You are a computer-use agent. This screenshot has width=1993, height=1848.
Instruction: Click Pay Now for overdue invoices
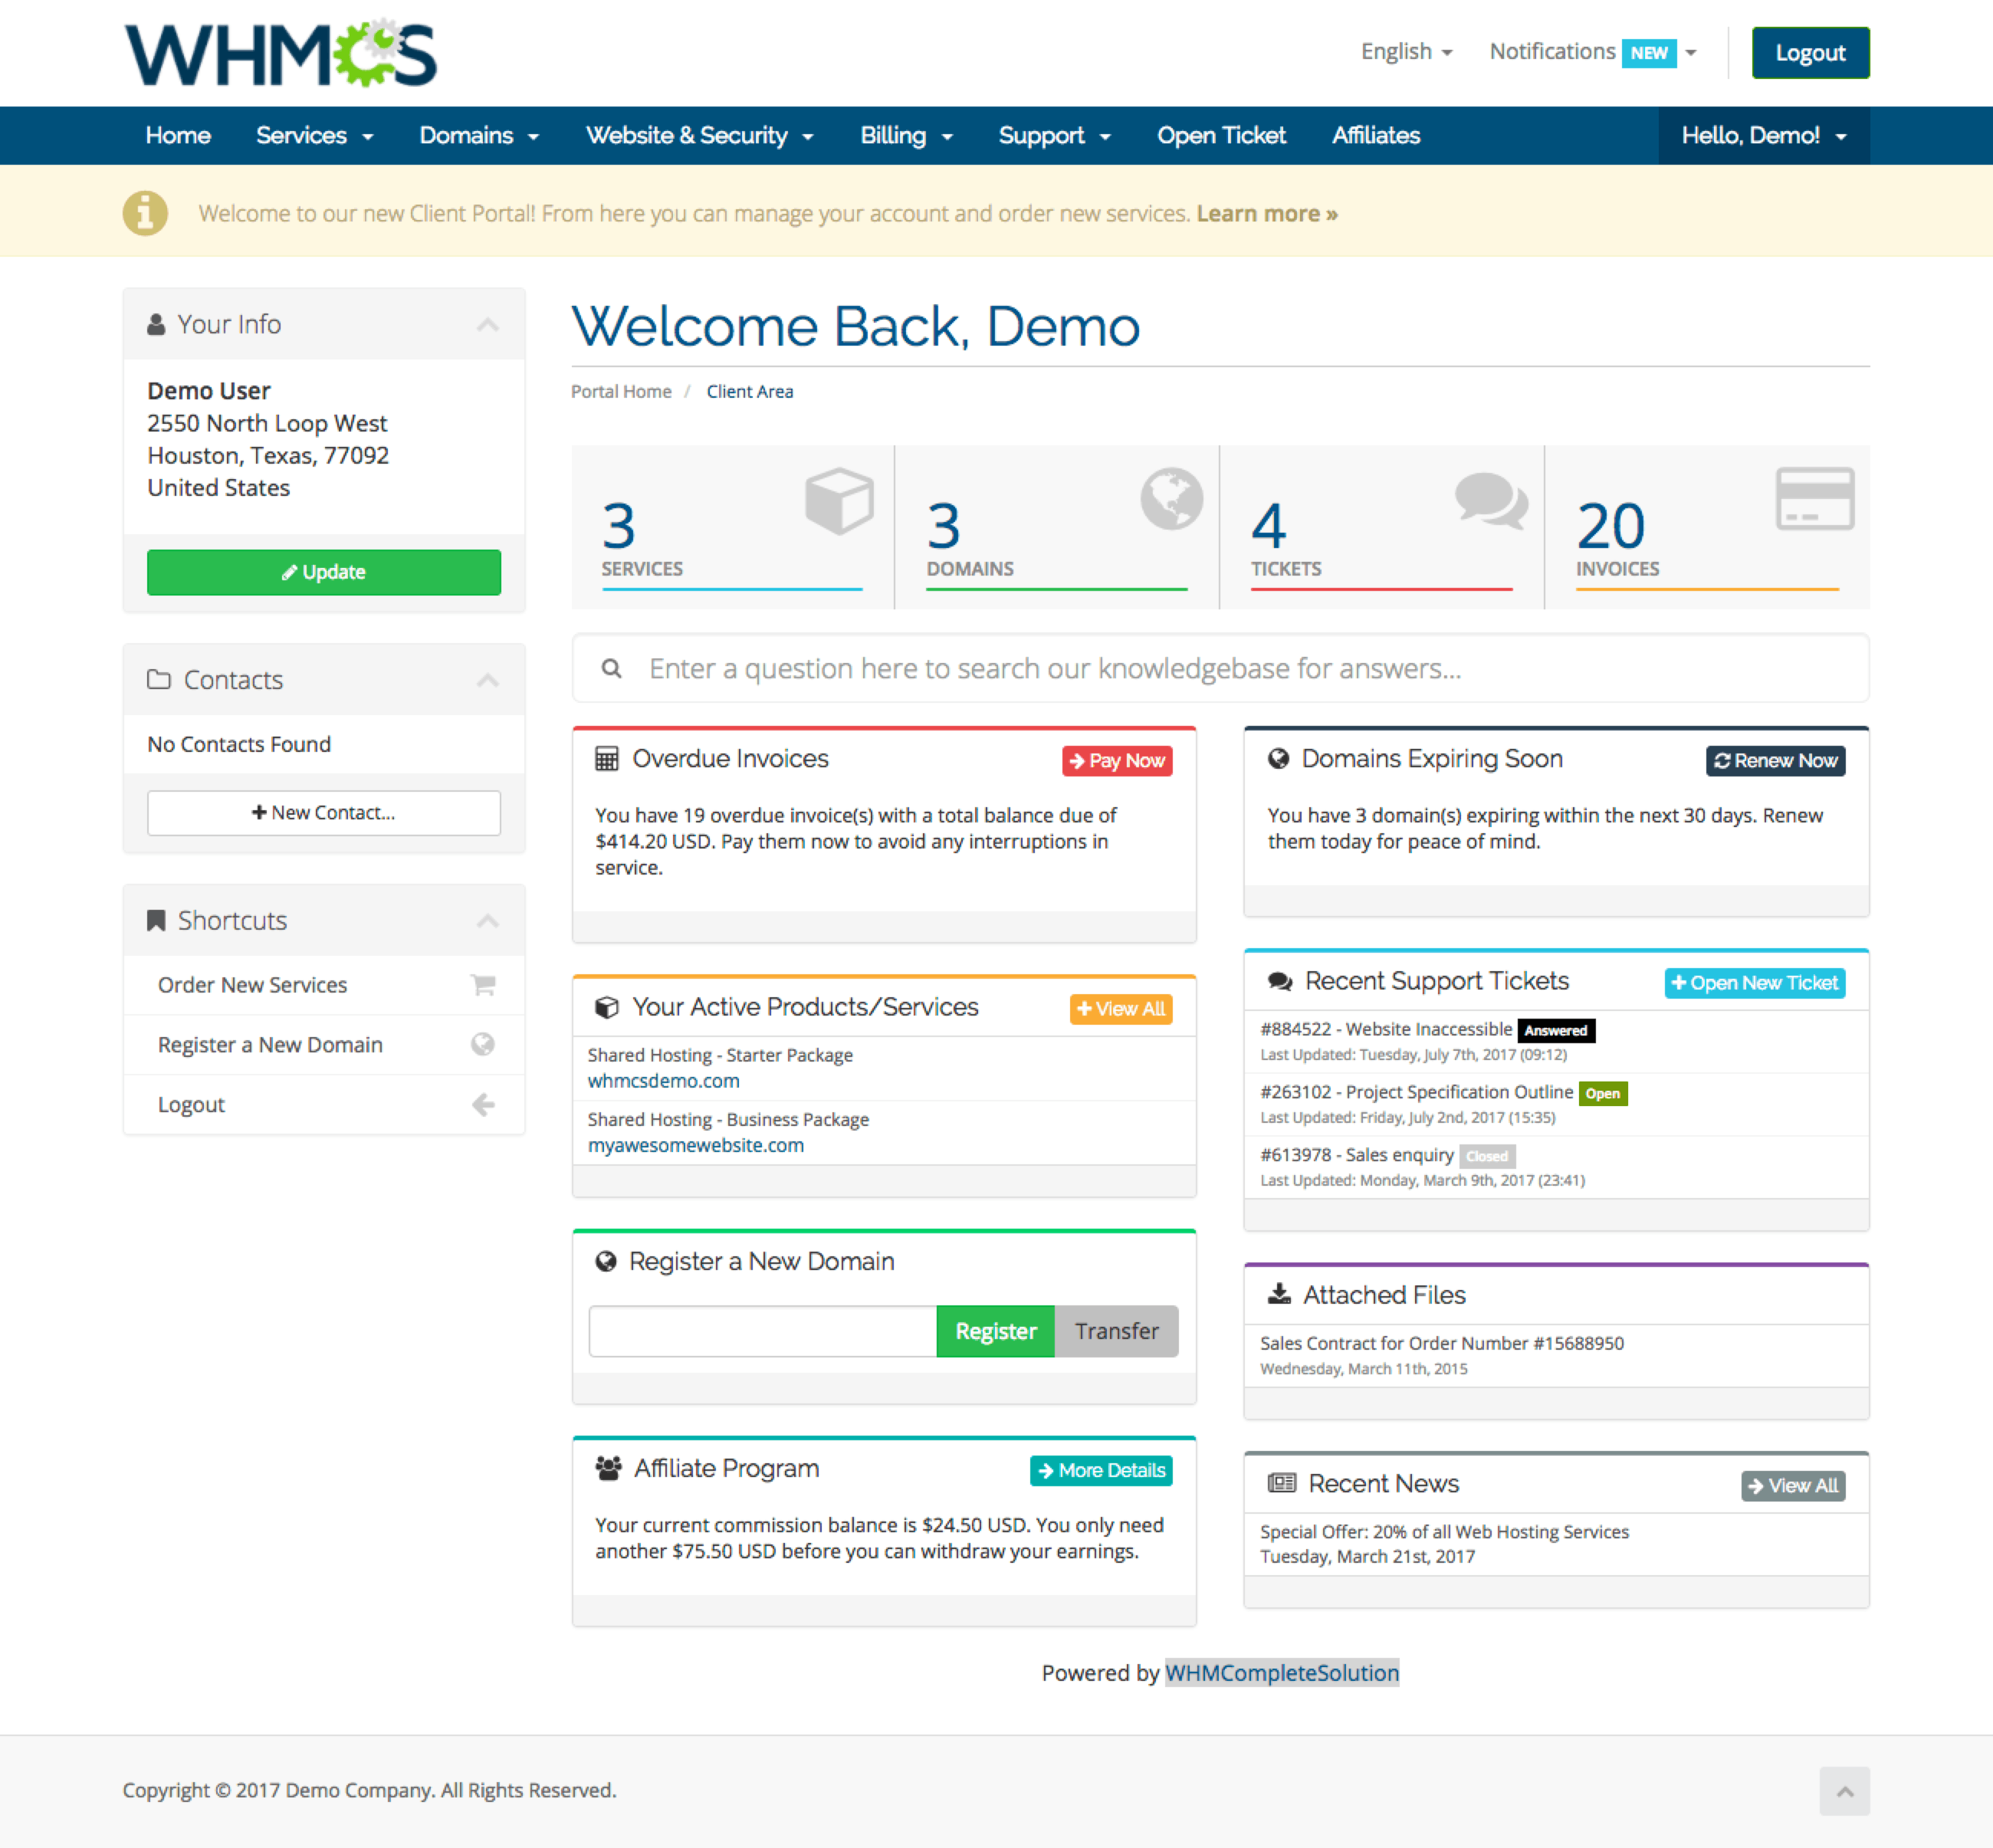tap(1112, 759)
